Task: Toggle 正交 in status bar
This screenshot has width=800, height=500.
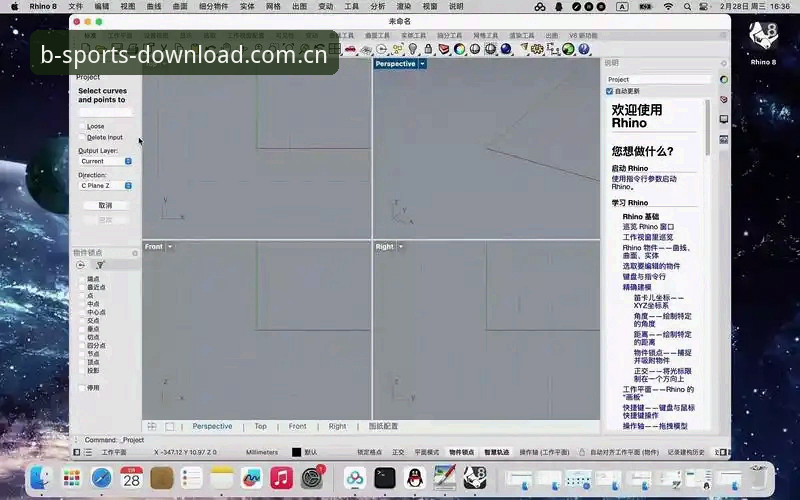Action: tap(398, 452)
